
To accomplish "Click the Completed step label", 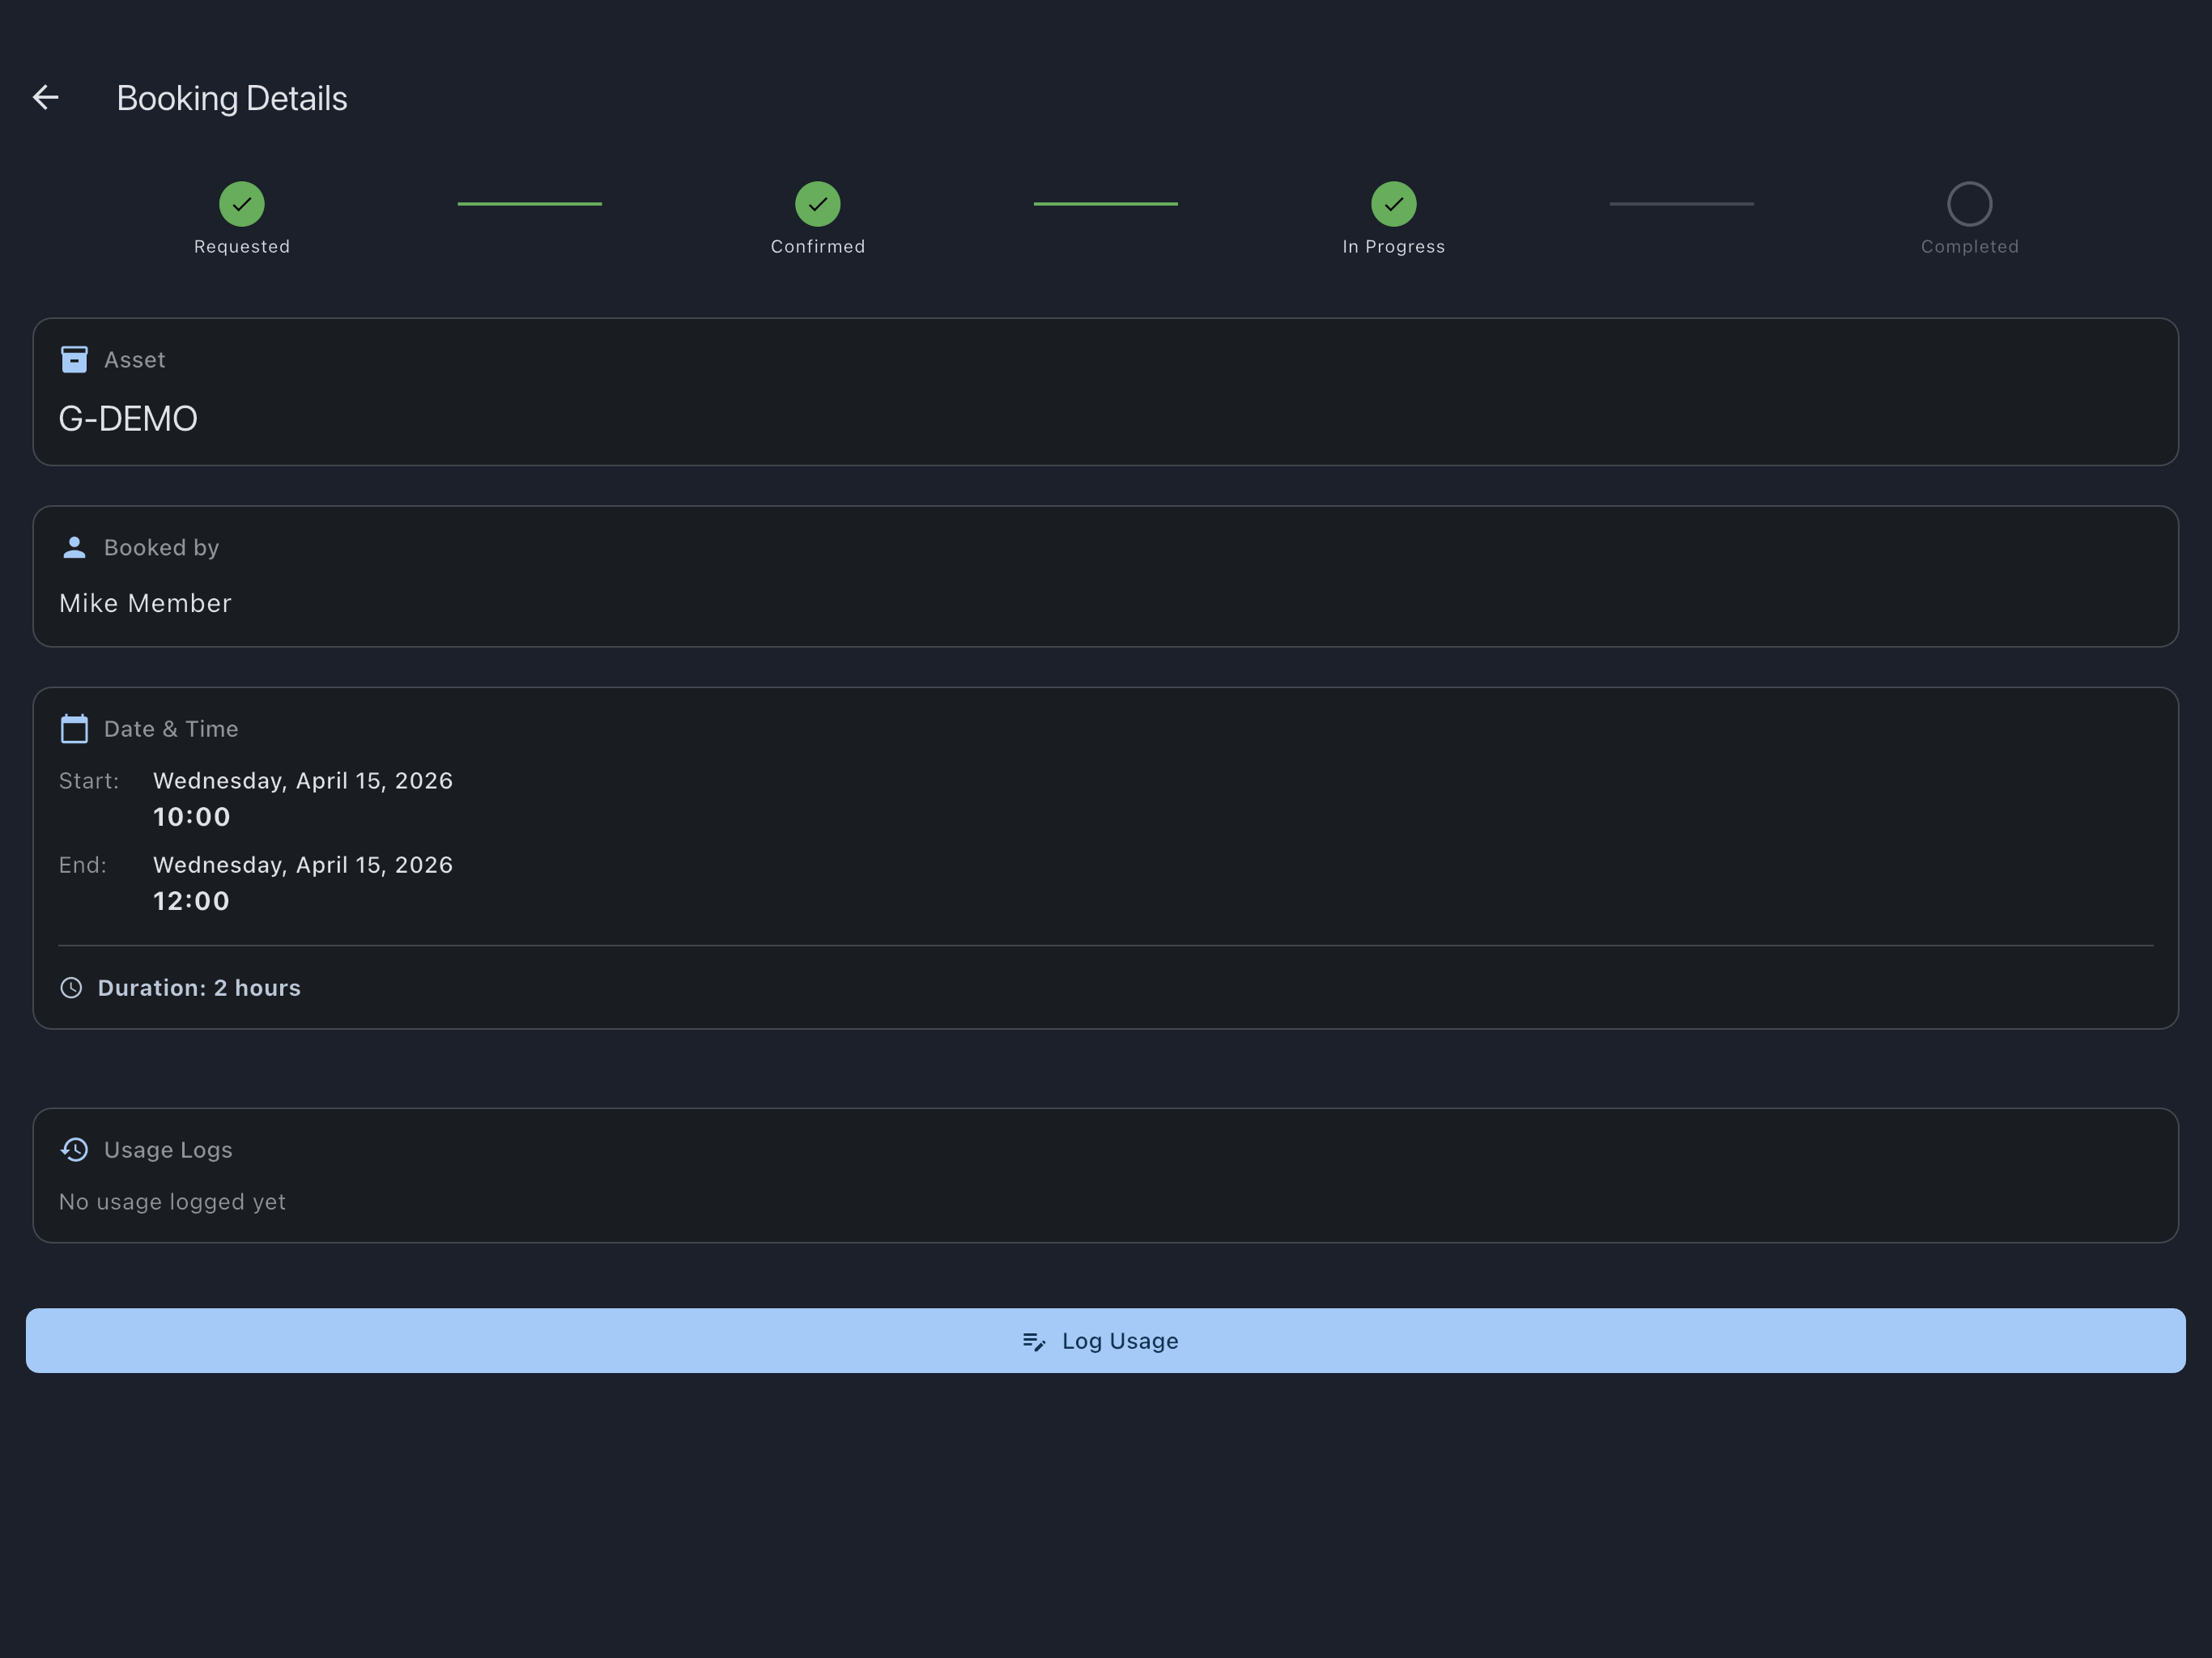I will tap(1970, 247).
